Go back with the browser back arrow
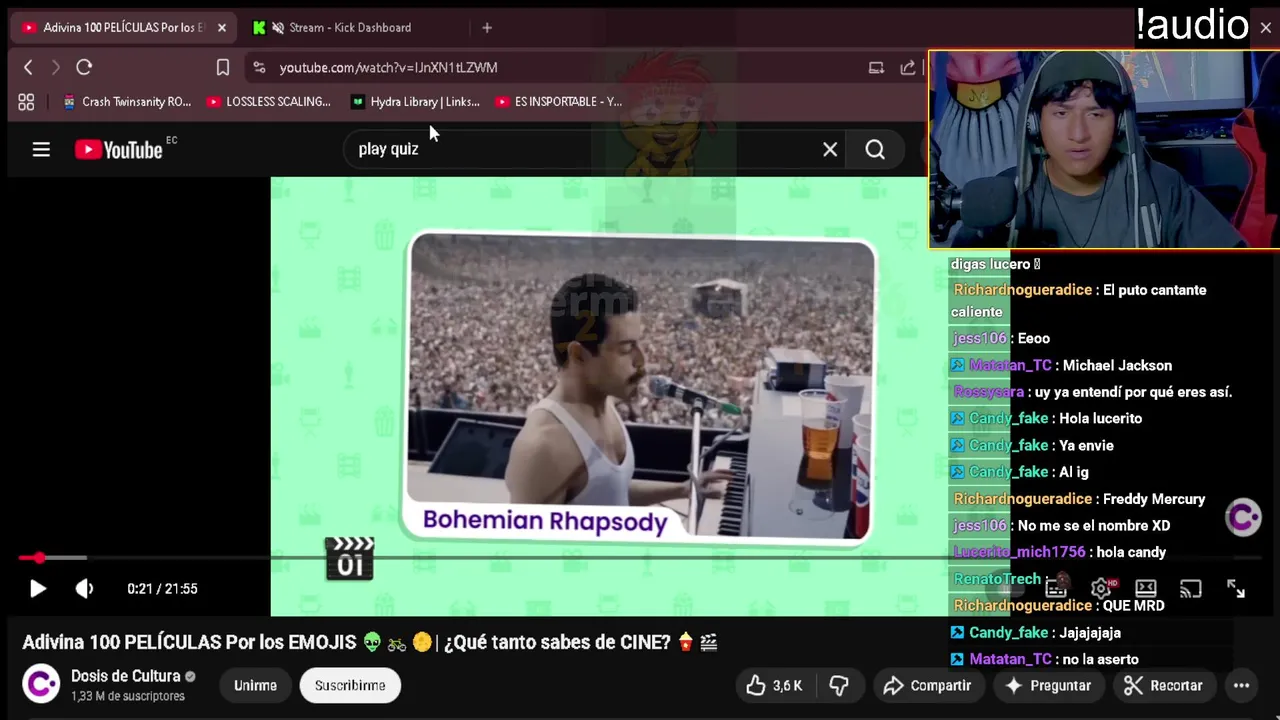1280x720 pixels. 28,67
